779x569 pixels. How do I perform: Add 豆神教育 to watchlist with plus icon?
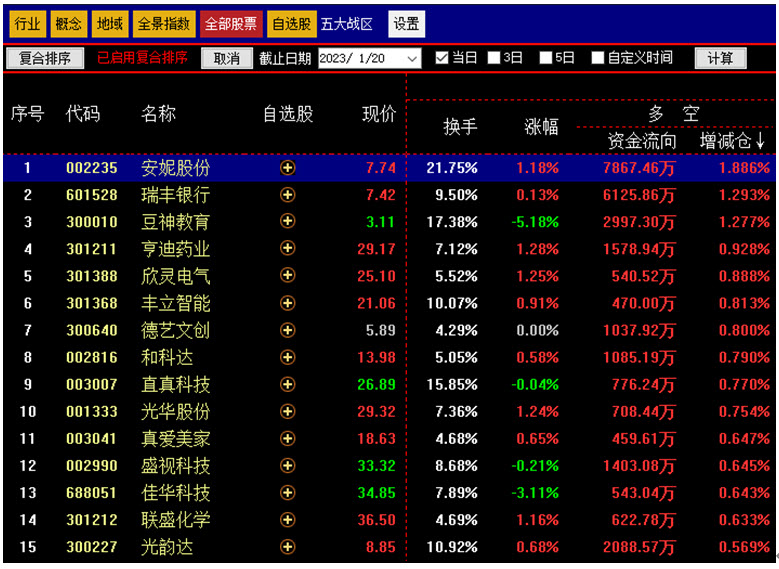tap(287, 222)
